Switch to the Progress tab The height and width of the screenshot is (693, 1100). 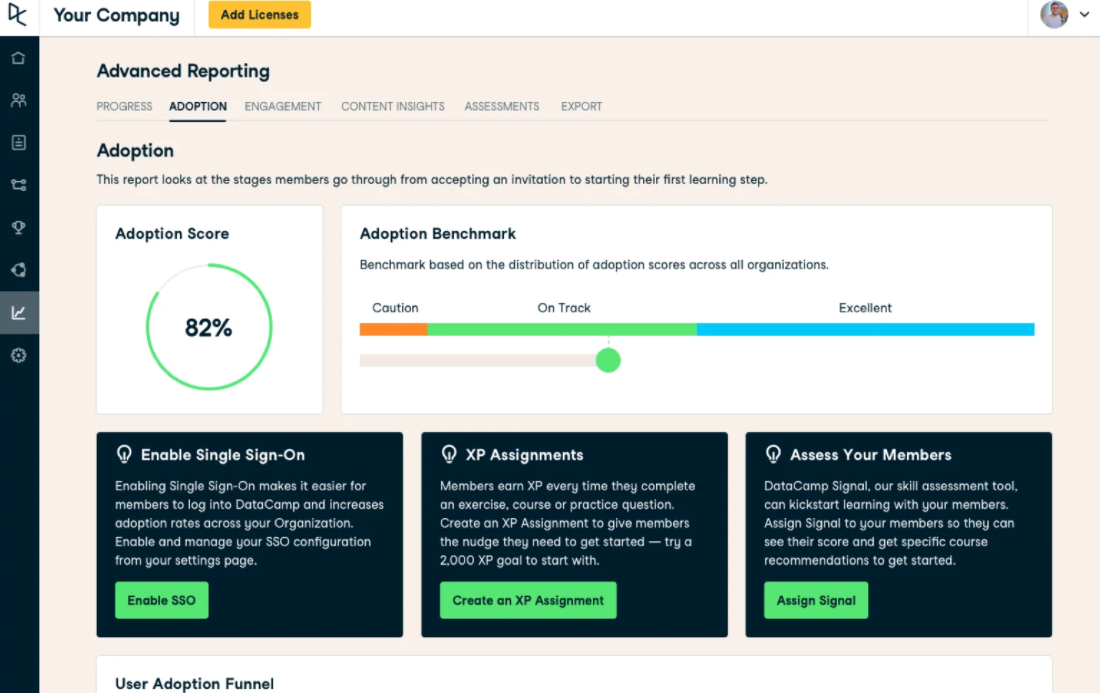[x=124, y=107]
